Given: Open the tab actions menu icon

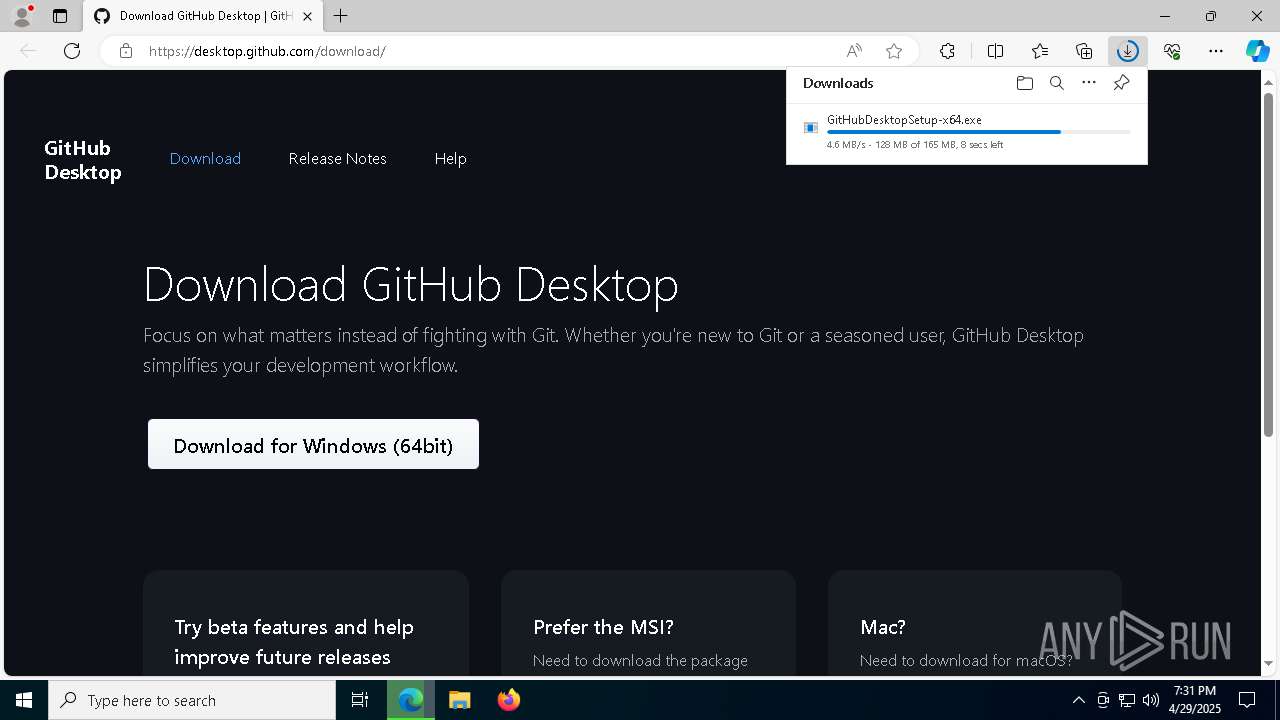Looking at the screenshot, I should tap(60, 16).
